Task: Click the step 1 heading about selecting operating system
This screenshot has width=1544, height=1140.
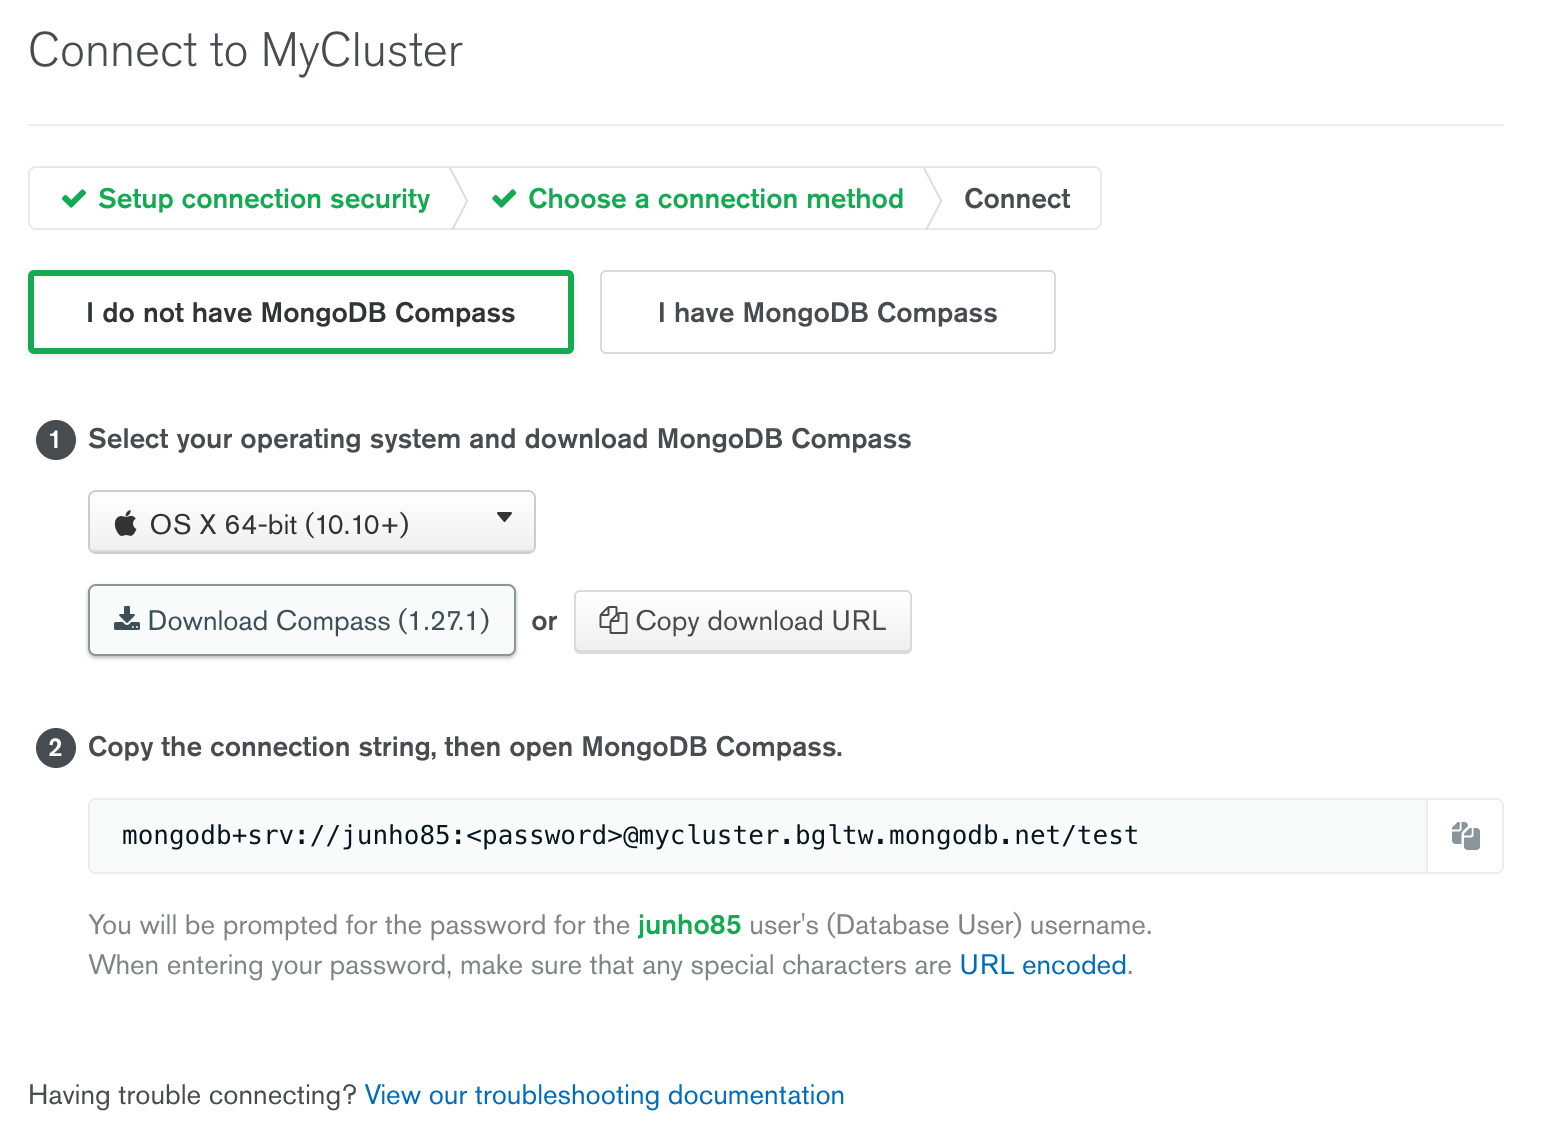Action: (500, 439)
